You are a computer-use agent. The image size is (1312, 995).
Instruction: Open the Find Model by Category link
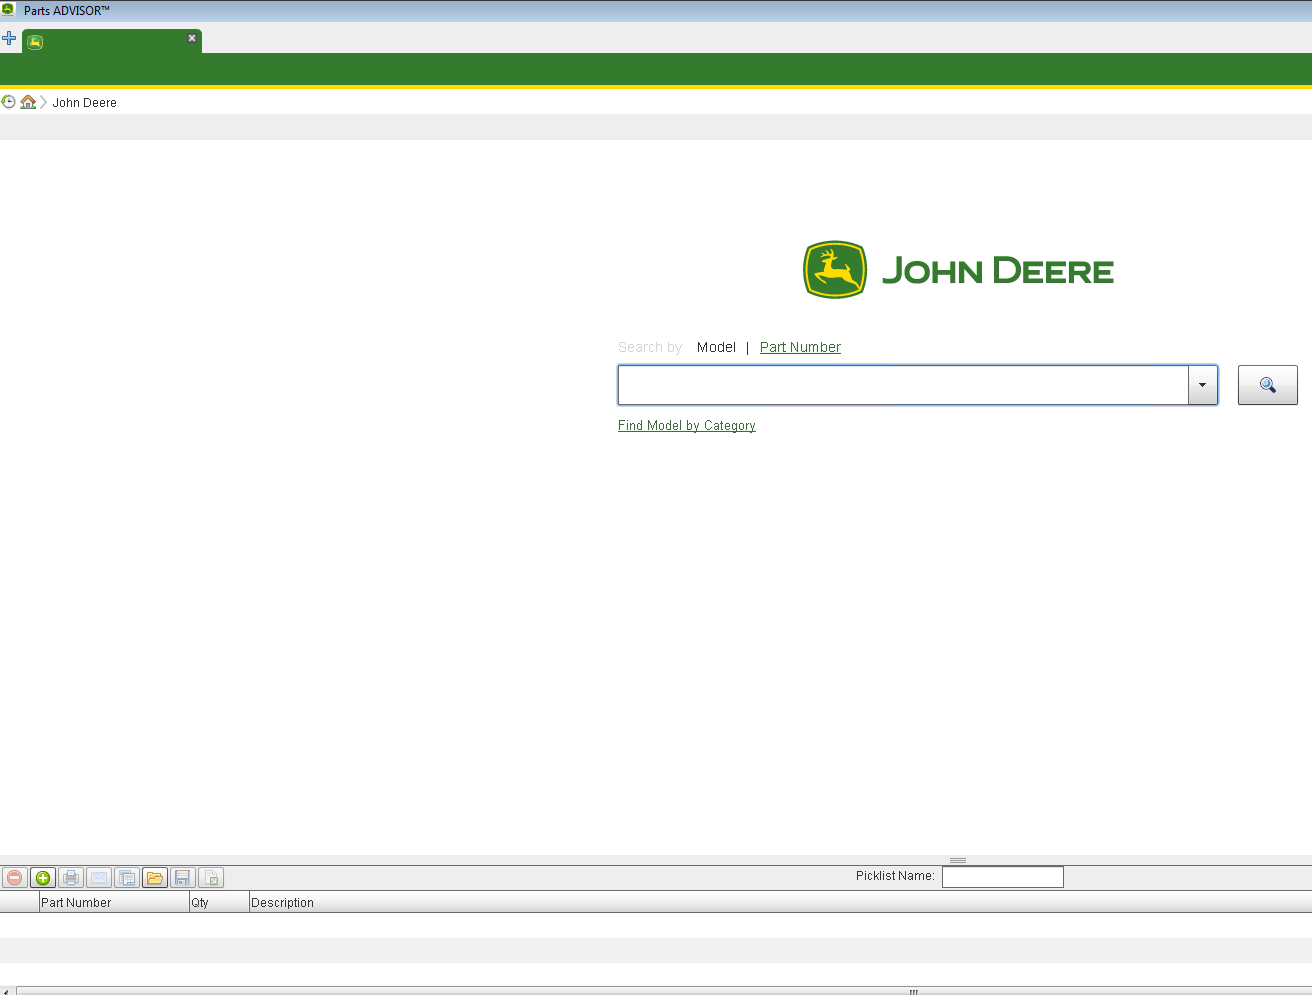[686, 425]
